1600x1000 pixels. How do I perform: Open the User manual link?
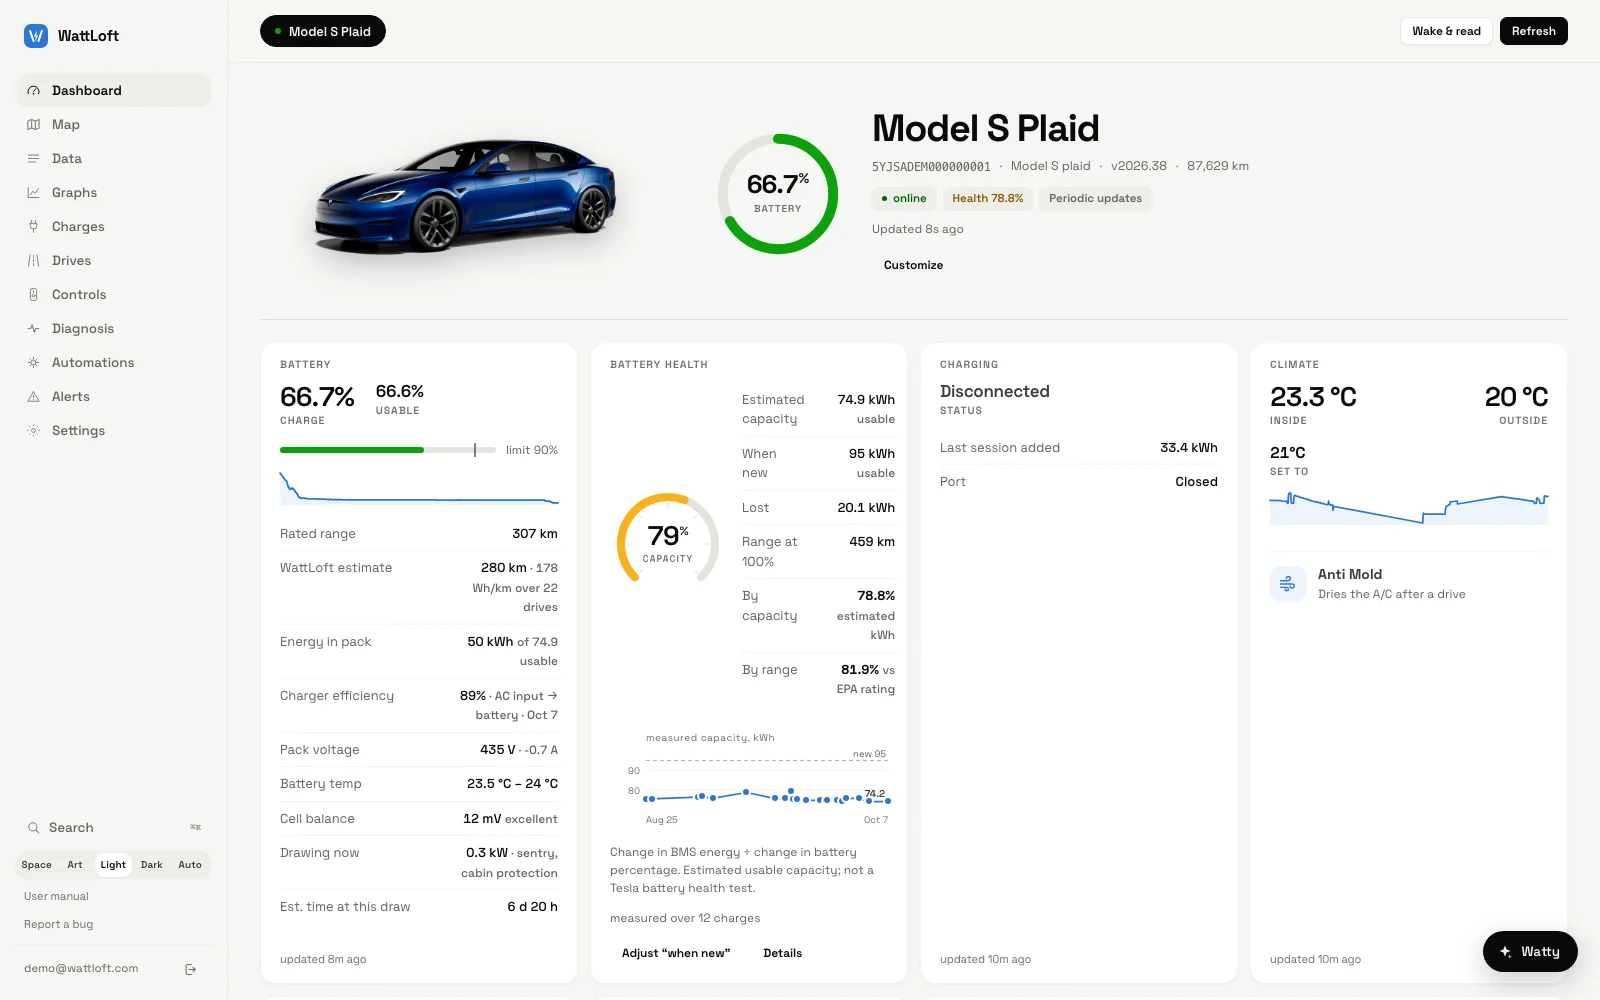tap(56, 896)
